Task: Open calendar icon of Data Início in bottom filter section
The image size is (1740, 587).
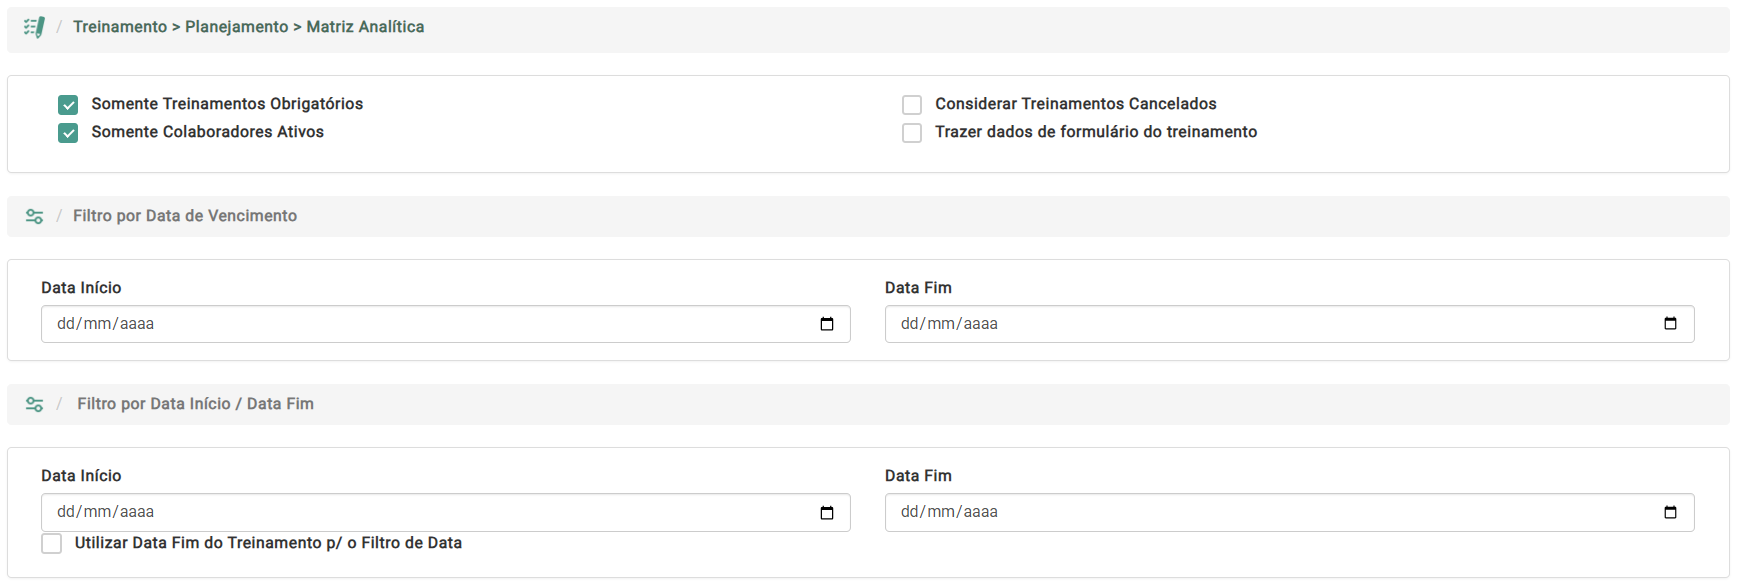Action: tap(827, 513)
